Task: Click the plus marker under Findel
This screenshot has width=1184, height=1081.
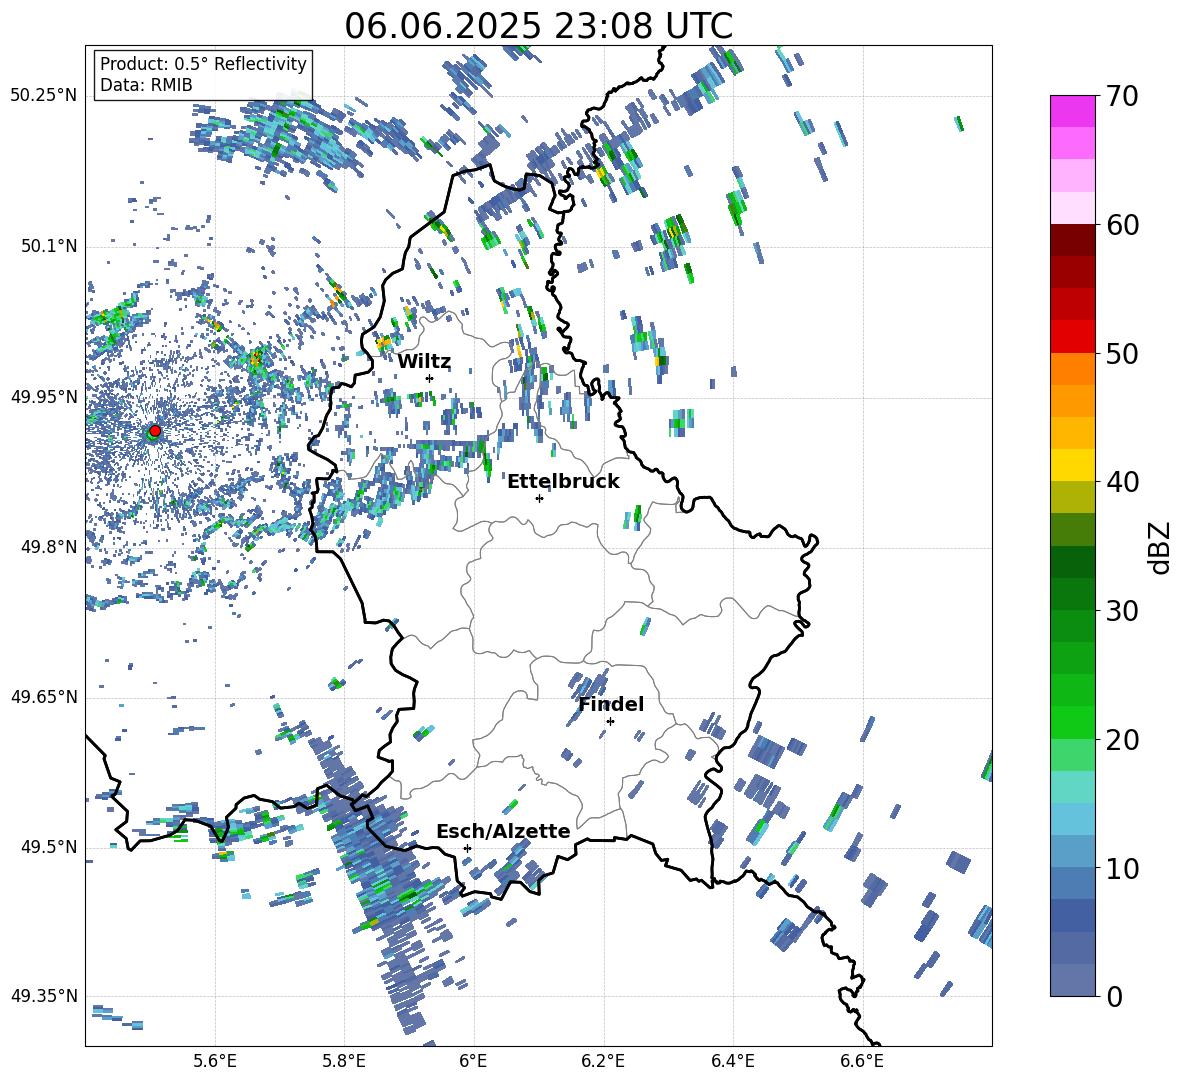Action: [x=610, y=722]
